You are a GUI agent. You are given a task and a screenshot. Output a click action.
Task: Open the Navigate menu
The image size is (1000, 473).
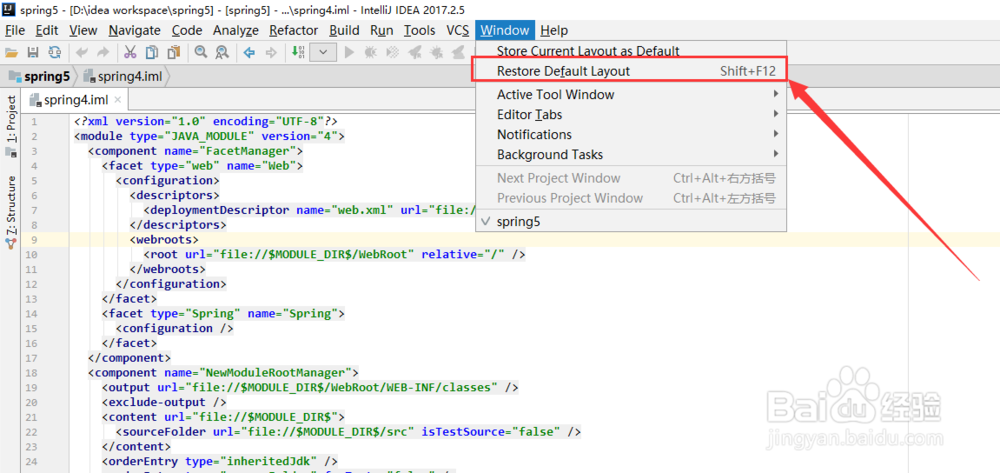point(135,30)
